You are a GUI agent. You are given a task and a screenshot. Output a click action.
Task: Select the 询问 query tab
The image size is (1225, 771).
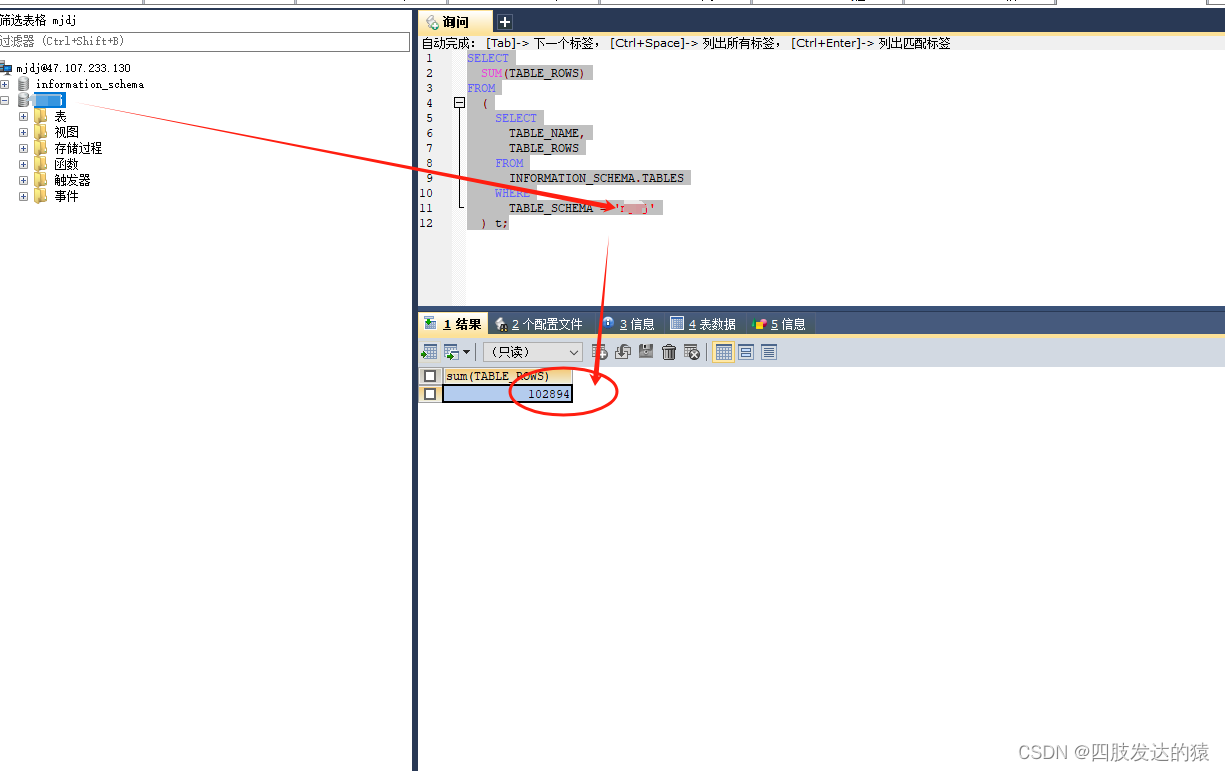tap(456, 22)
